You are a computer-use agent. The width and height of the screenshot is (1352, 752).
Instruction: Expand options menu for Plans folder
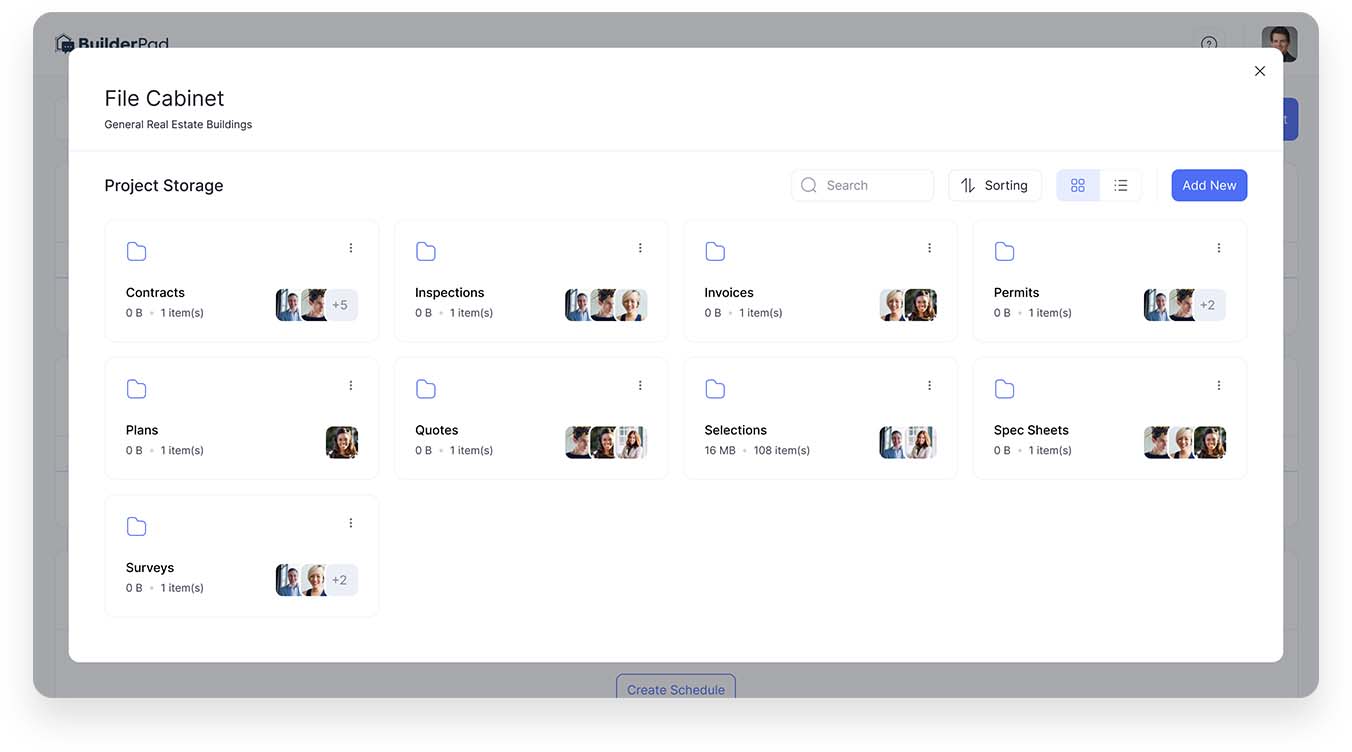[351, 386]
